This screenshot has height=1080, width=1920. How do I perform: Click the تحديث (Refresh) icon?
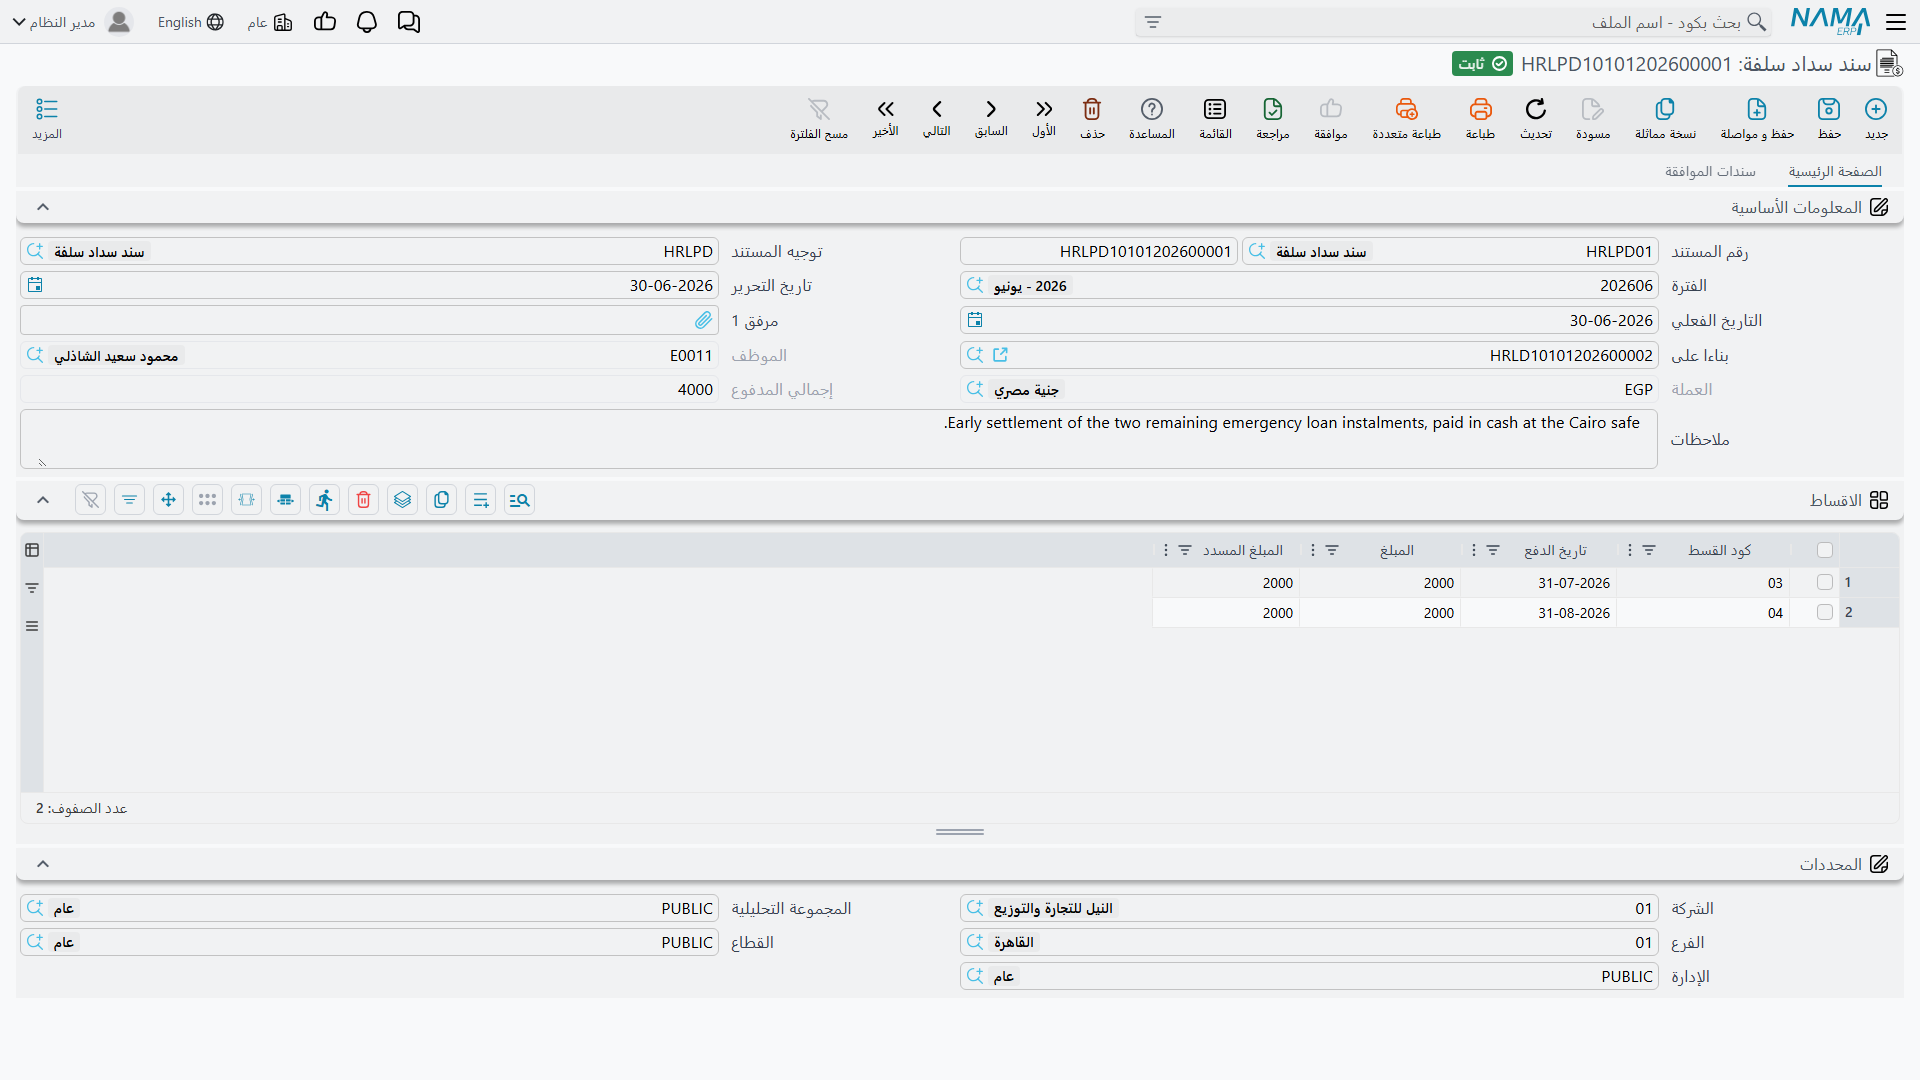(1535, 109)
